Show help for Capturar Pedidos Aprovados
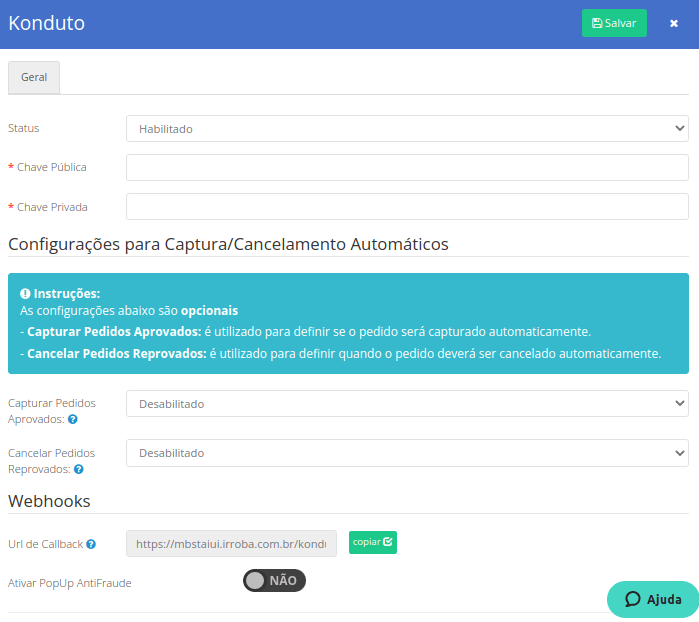The width and height of the screenshot is (699, 622). coord(73,420)
